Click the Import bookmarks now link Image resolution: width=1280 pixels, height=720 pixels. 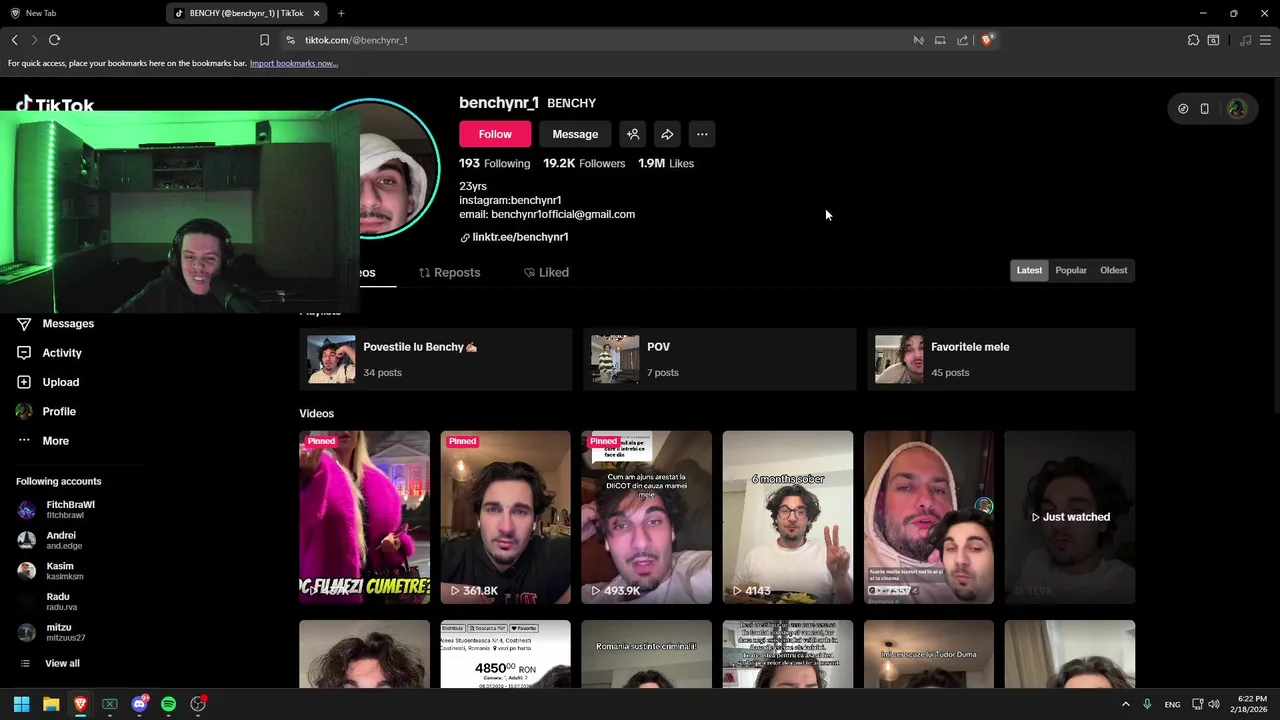(x=293, y=63)
